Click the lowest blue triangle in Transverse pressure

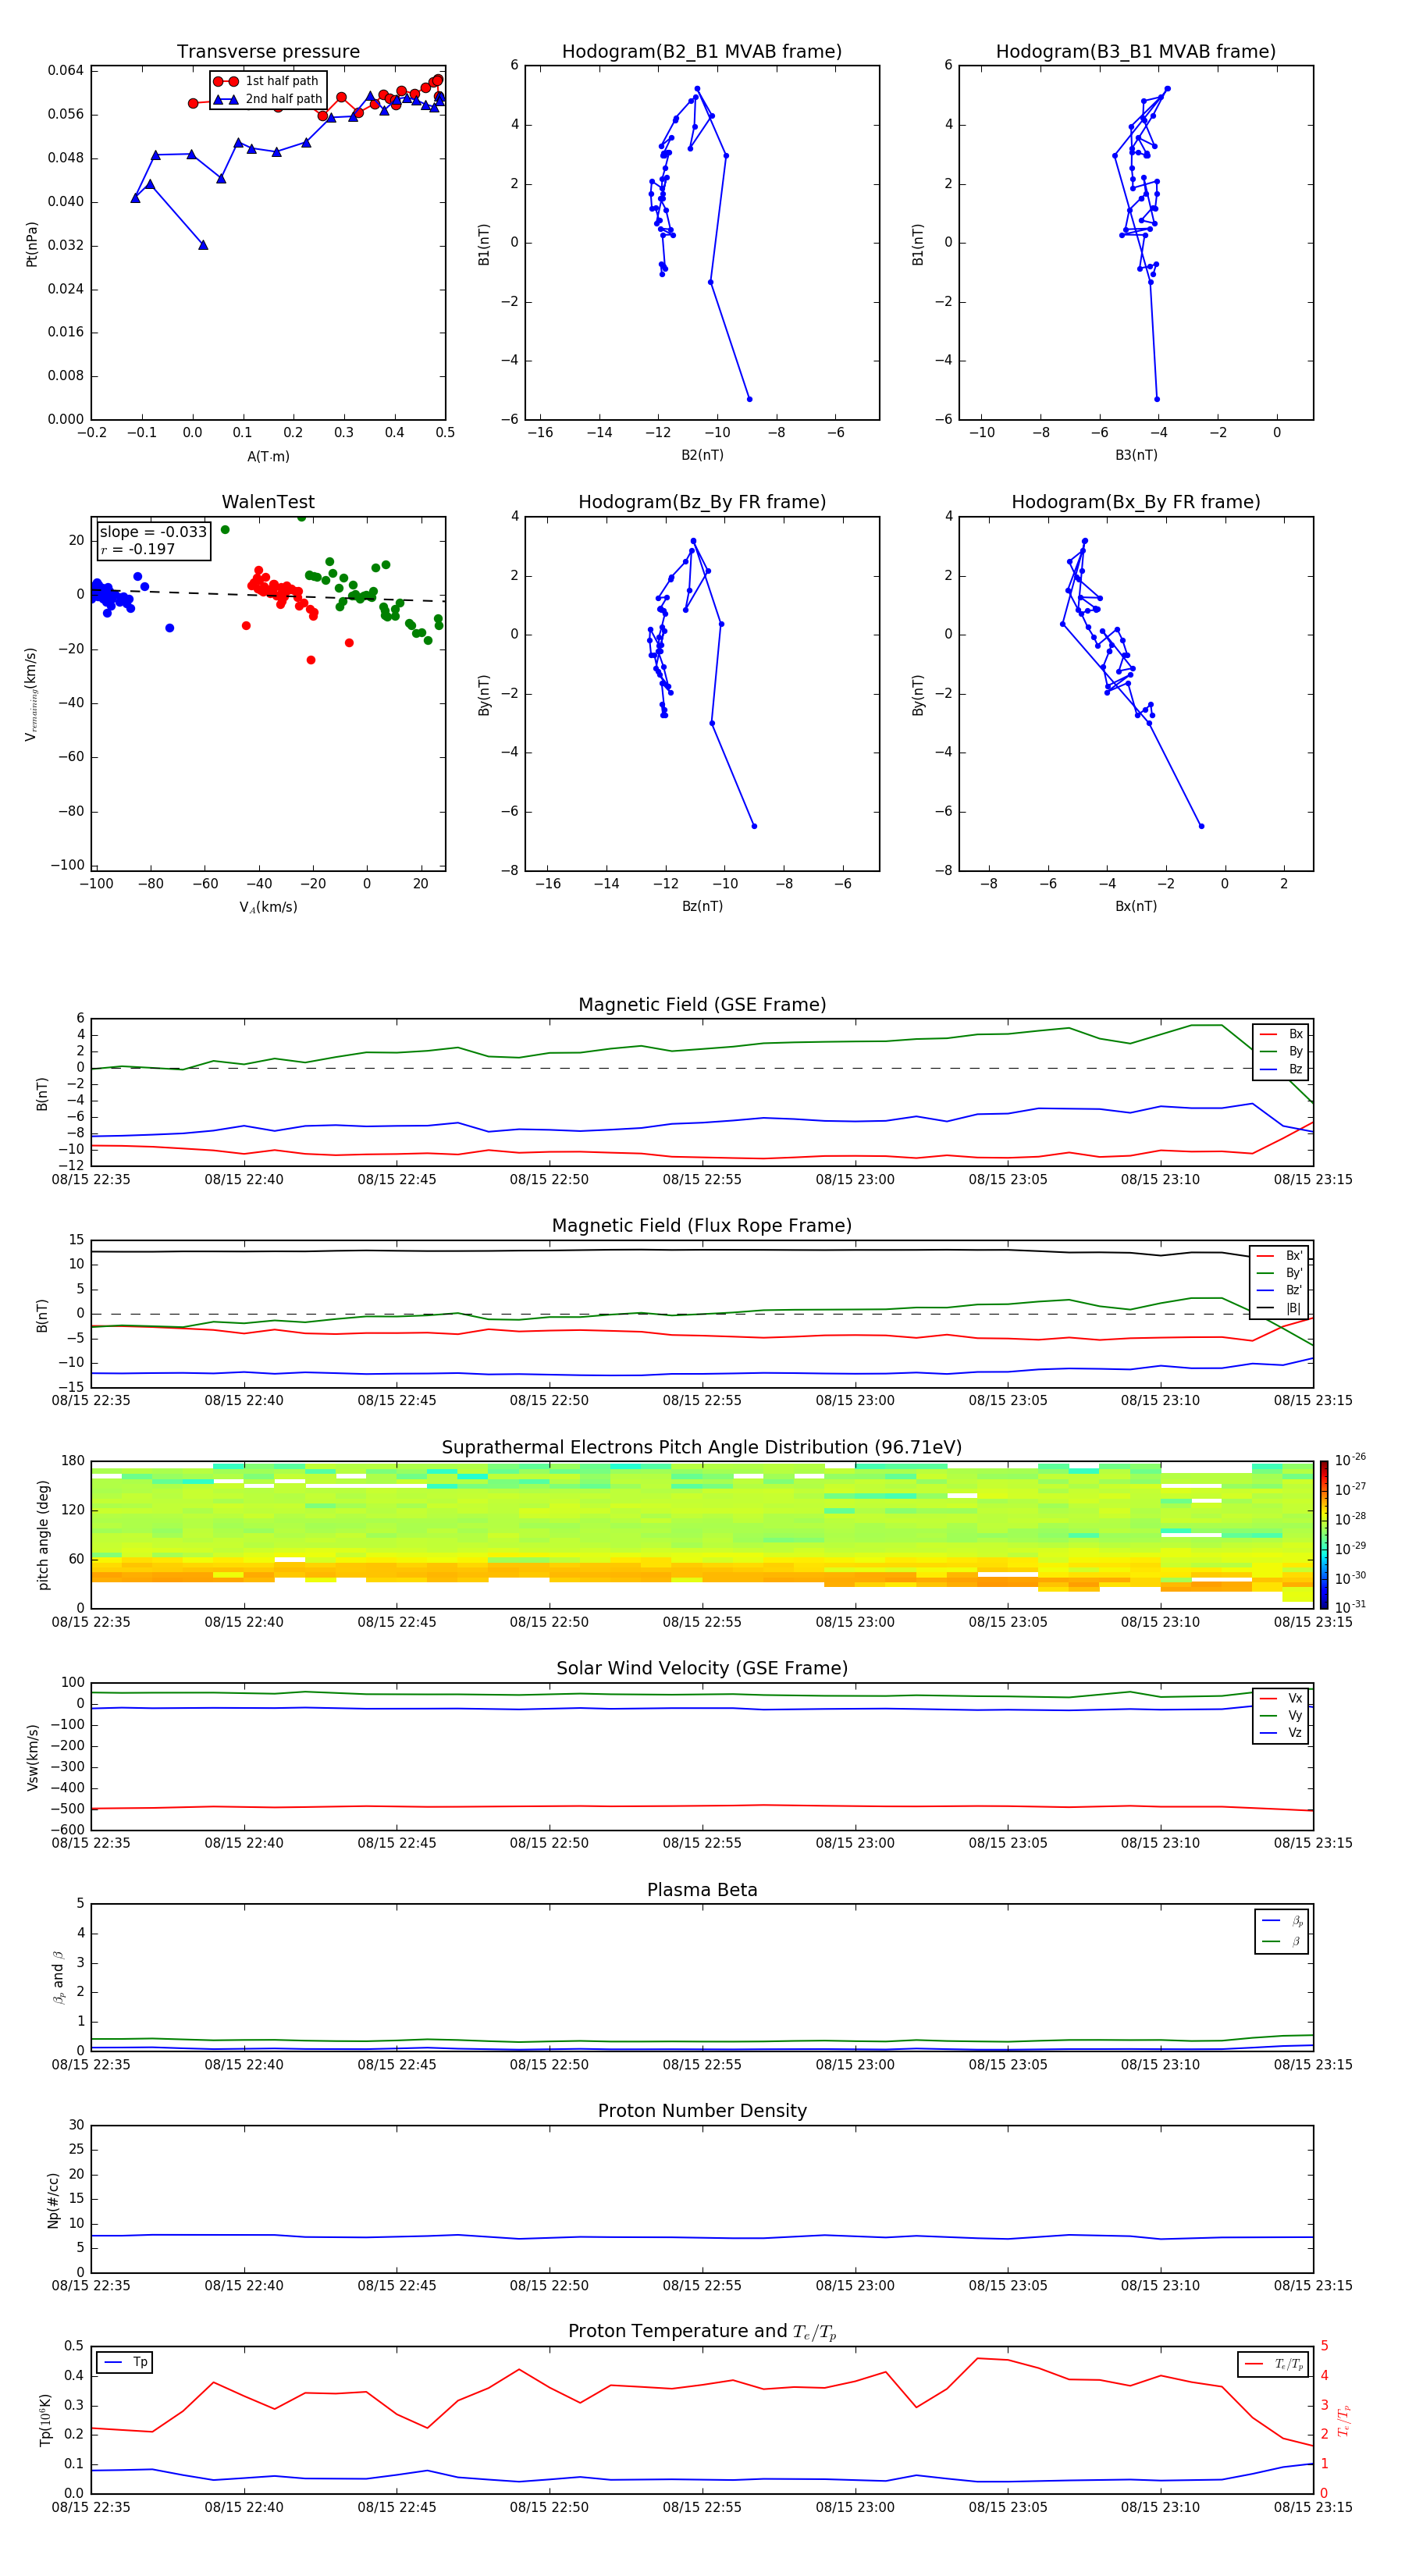203,245
